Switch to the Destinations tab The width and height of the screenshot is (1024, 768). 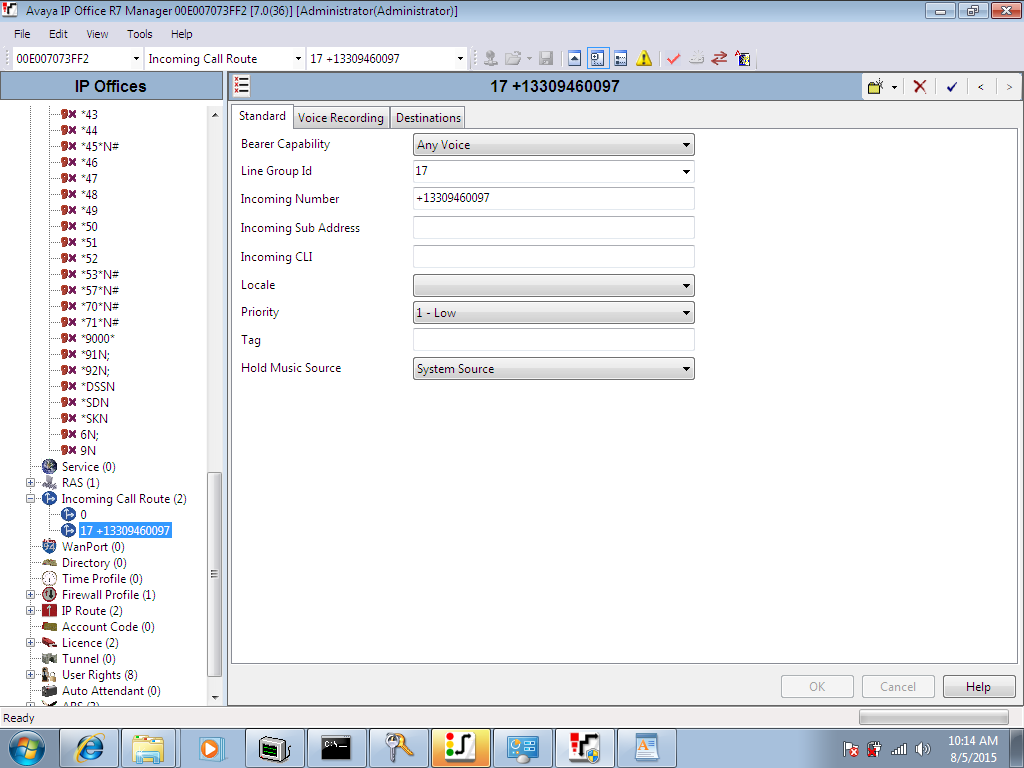click(428, 118)
